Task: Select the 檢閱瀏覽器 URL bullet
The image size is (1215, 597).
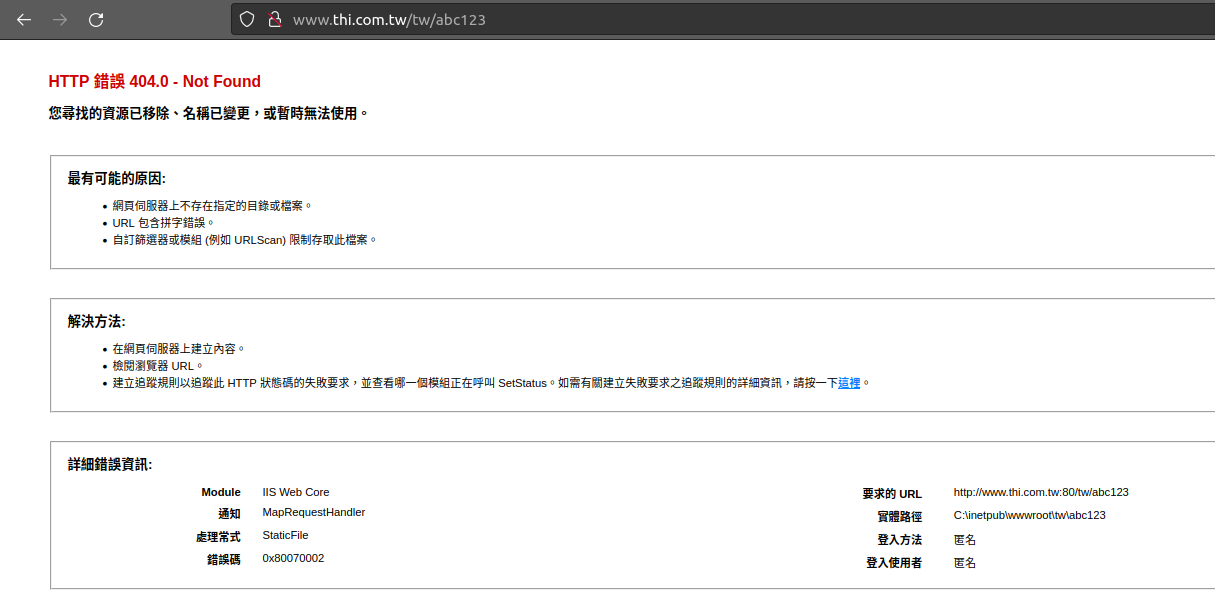Action: (157, 366)
